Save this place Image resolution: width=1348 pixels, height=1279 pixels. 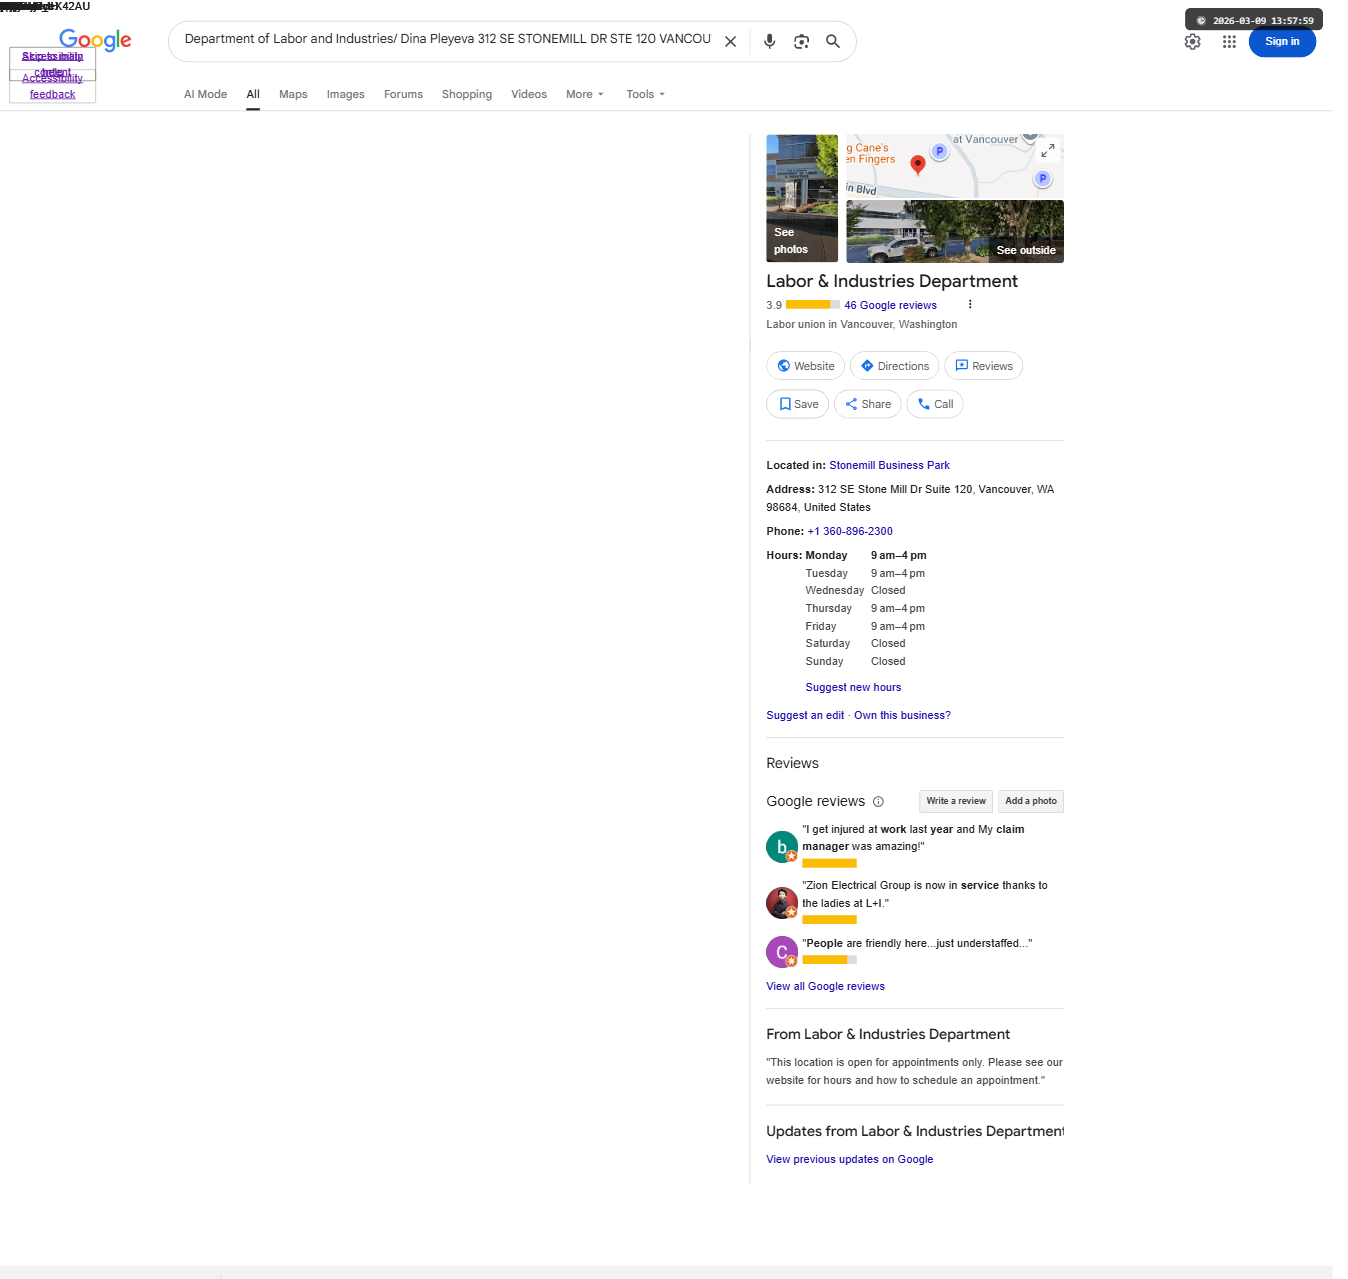tap(798, 404)
